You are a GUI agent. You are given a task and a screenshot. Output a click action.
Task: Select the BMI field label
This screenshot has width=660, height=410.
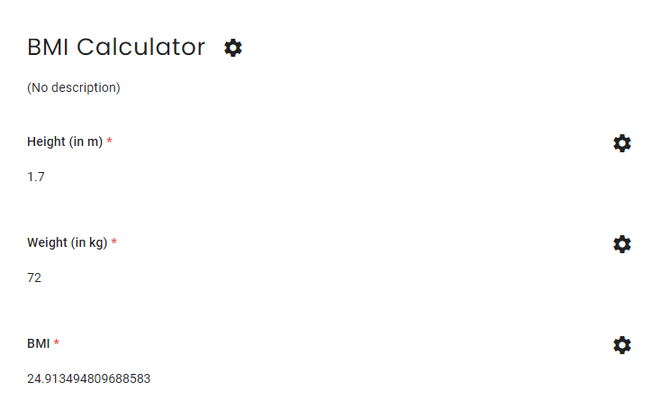(38, 344)
